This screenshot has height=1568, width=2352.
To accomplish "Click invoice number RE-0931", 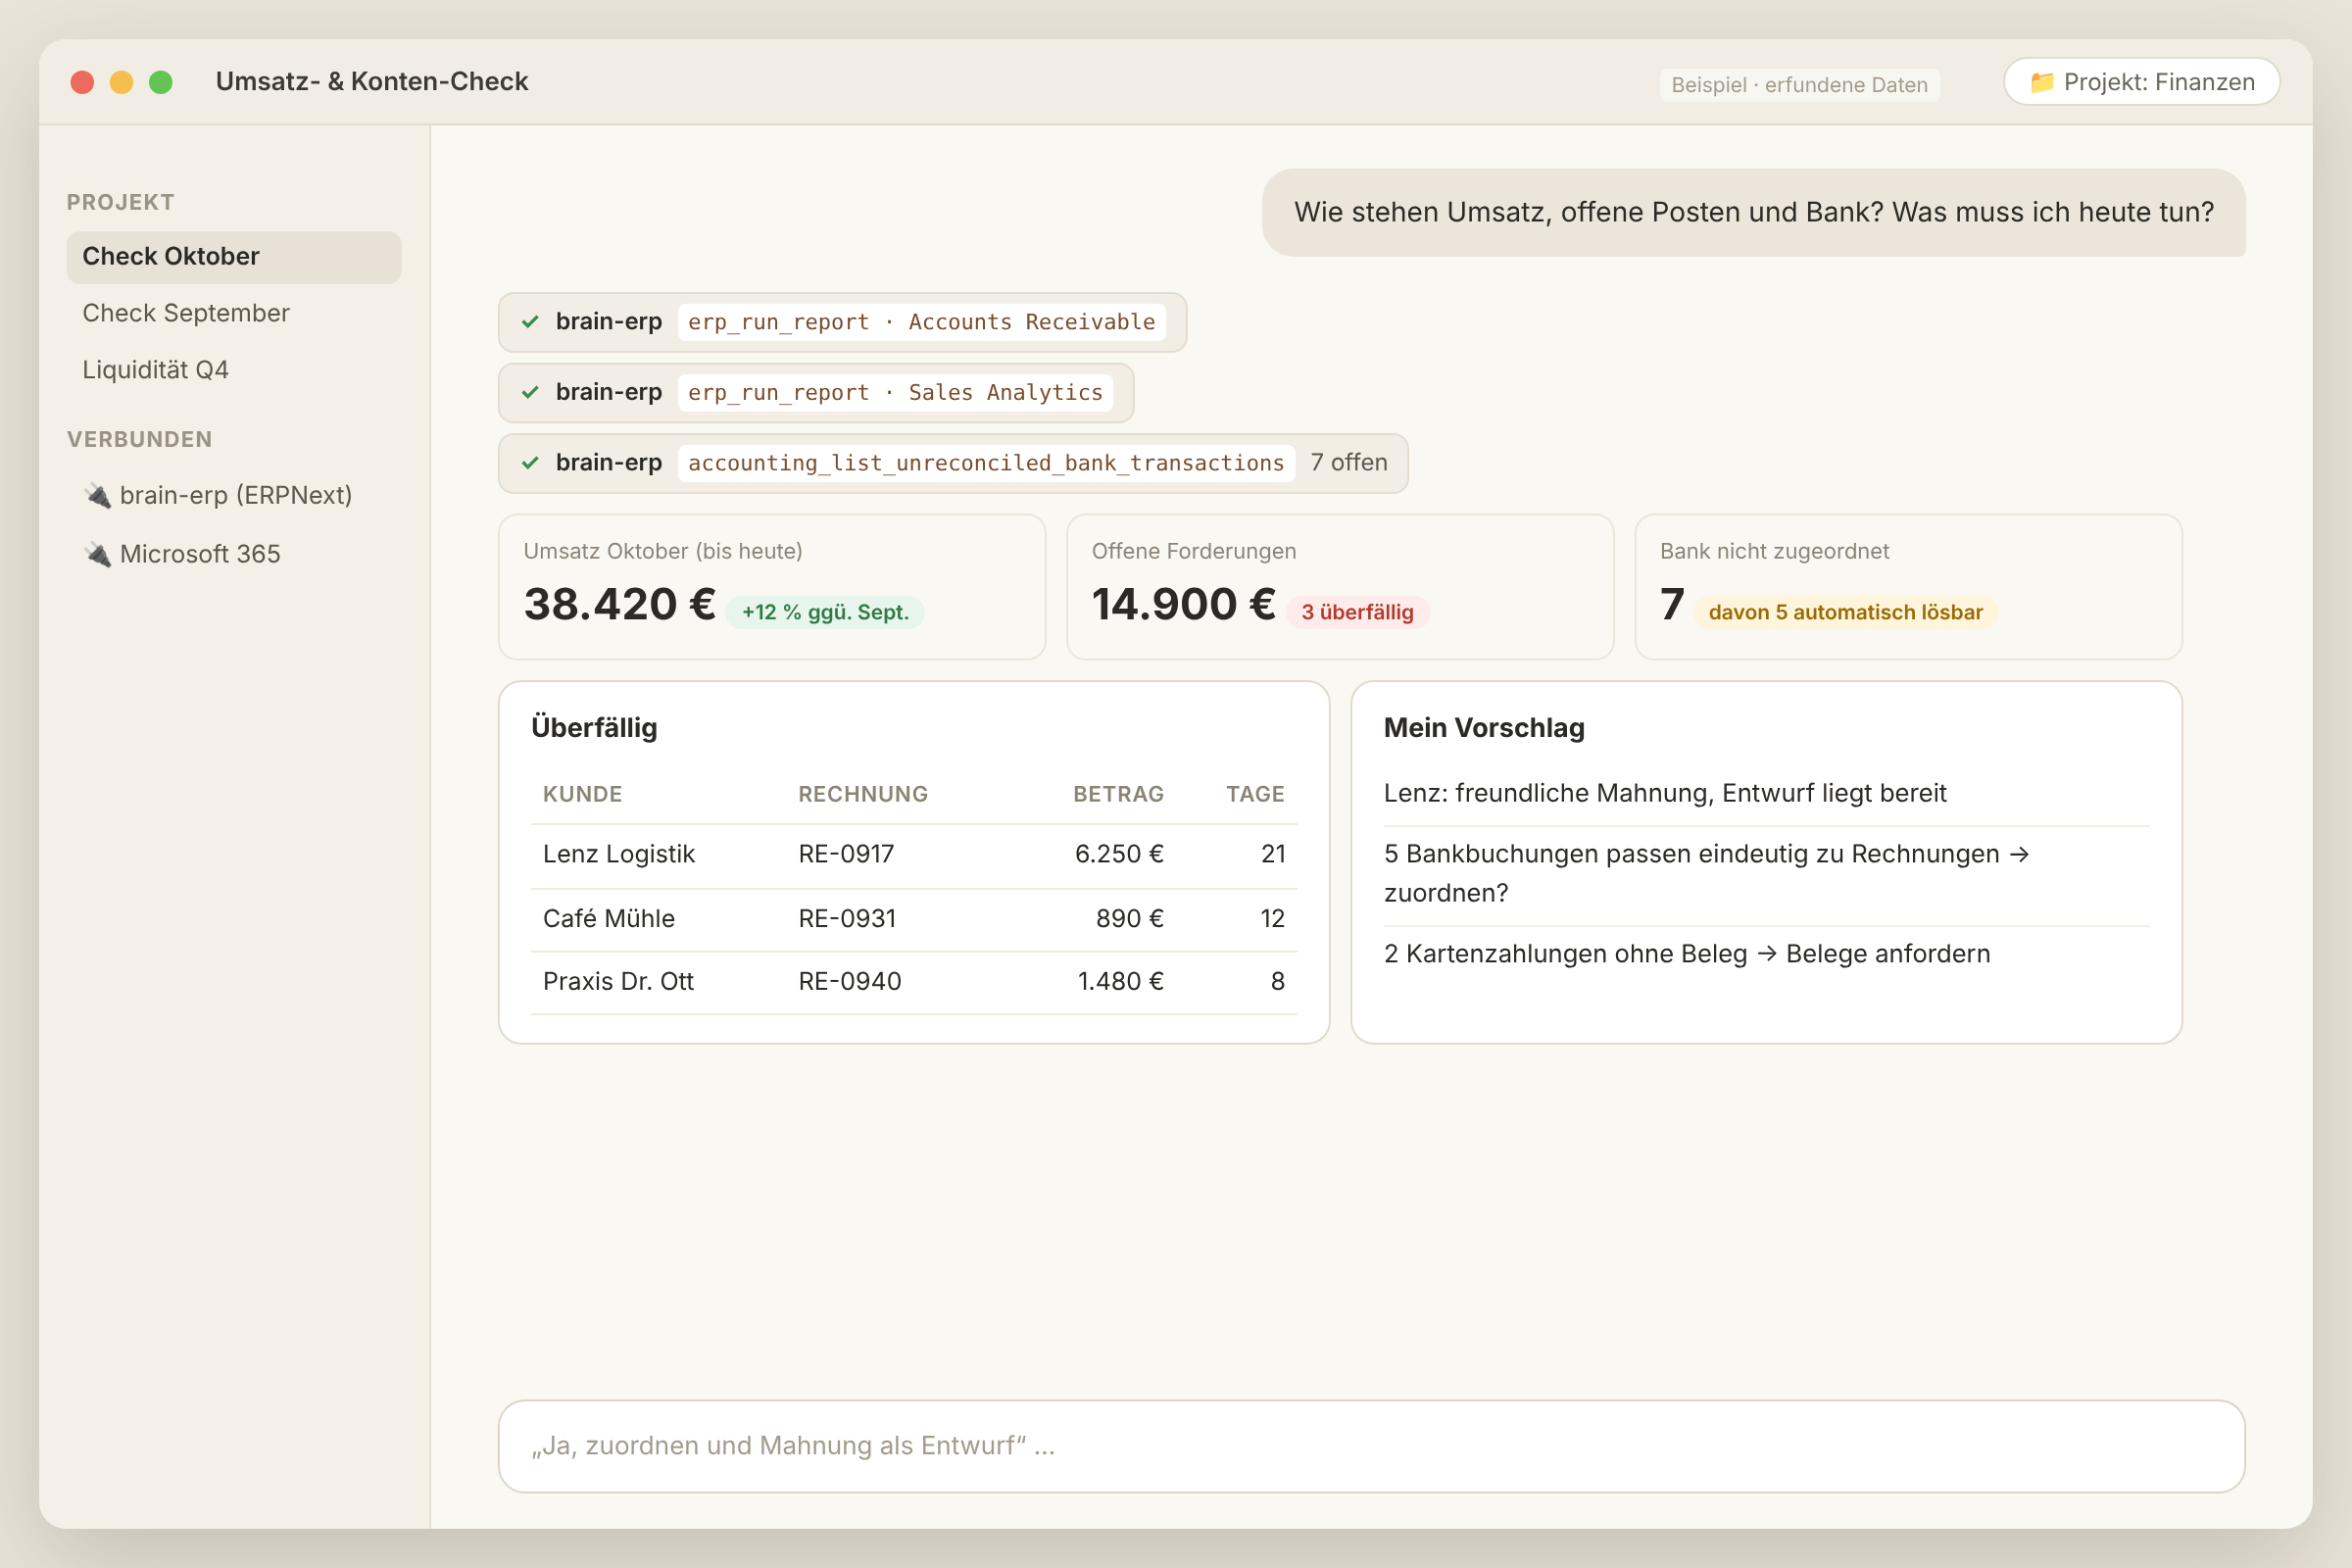I will click(847, 918).
